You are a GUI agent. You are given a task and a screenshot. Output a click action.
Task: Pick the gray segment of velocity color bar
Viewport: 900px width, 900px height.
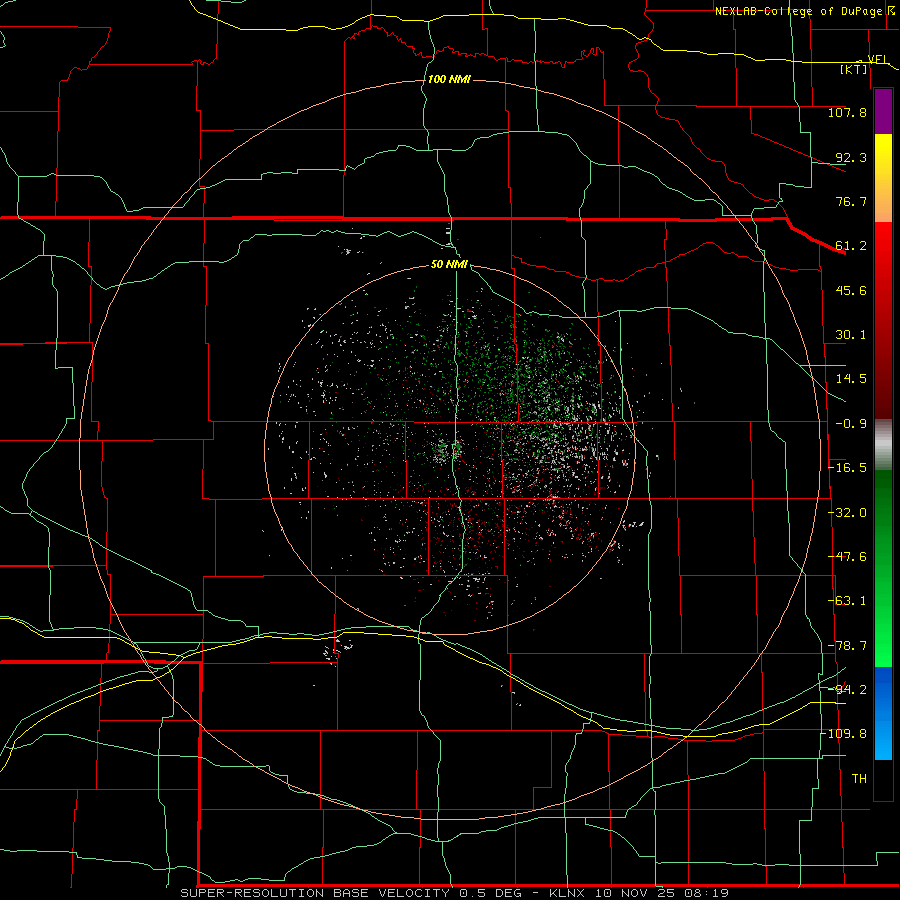click(883, 445)
